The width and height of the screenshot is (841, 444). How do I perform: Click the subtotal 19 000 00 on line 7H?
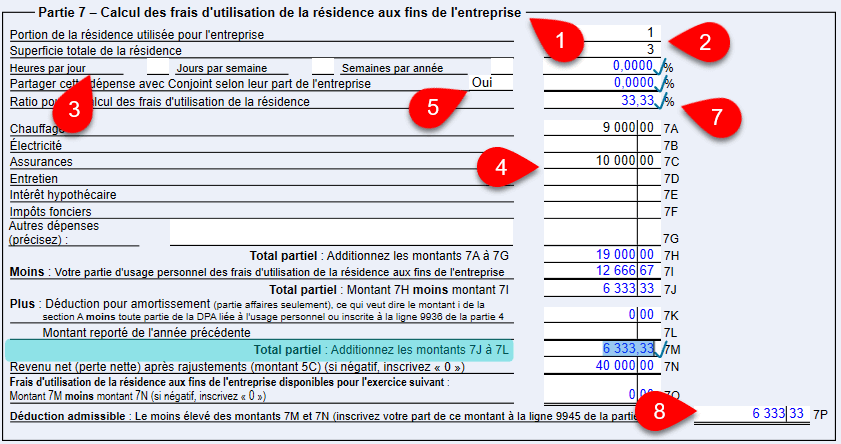(602, 255)
